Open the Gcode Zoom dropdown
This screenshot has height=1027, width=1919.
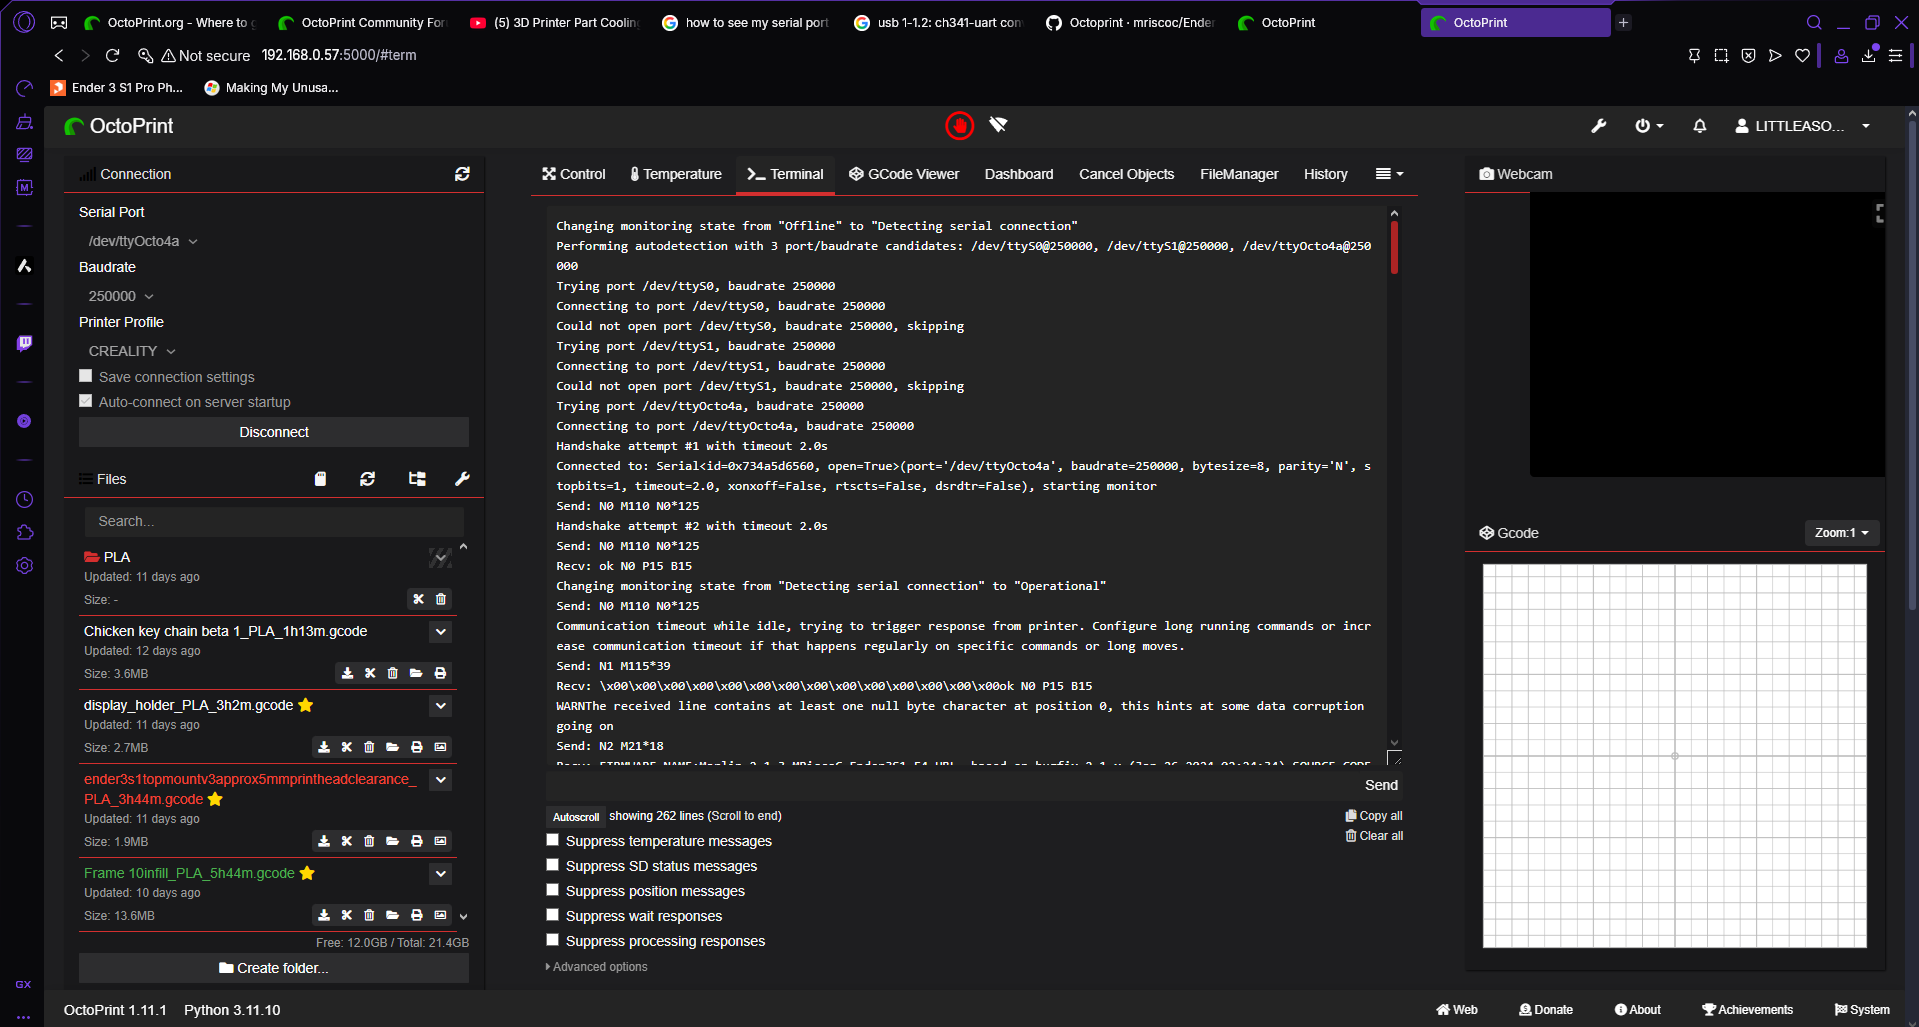click(x=1841, y=533)
